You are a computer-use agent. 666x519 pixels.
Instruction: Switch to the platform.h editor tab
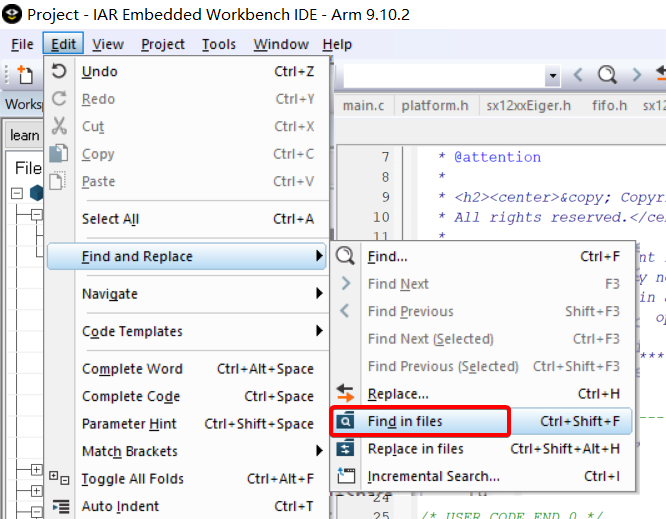click(435, 105)
